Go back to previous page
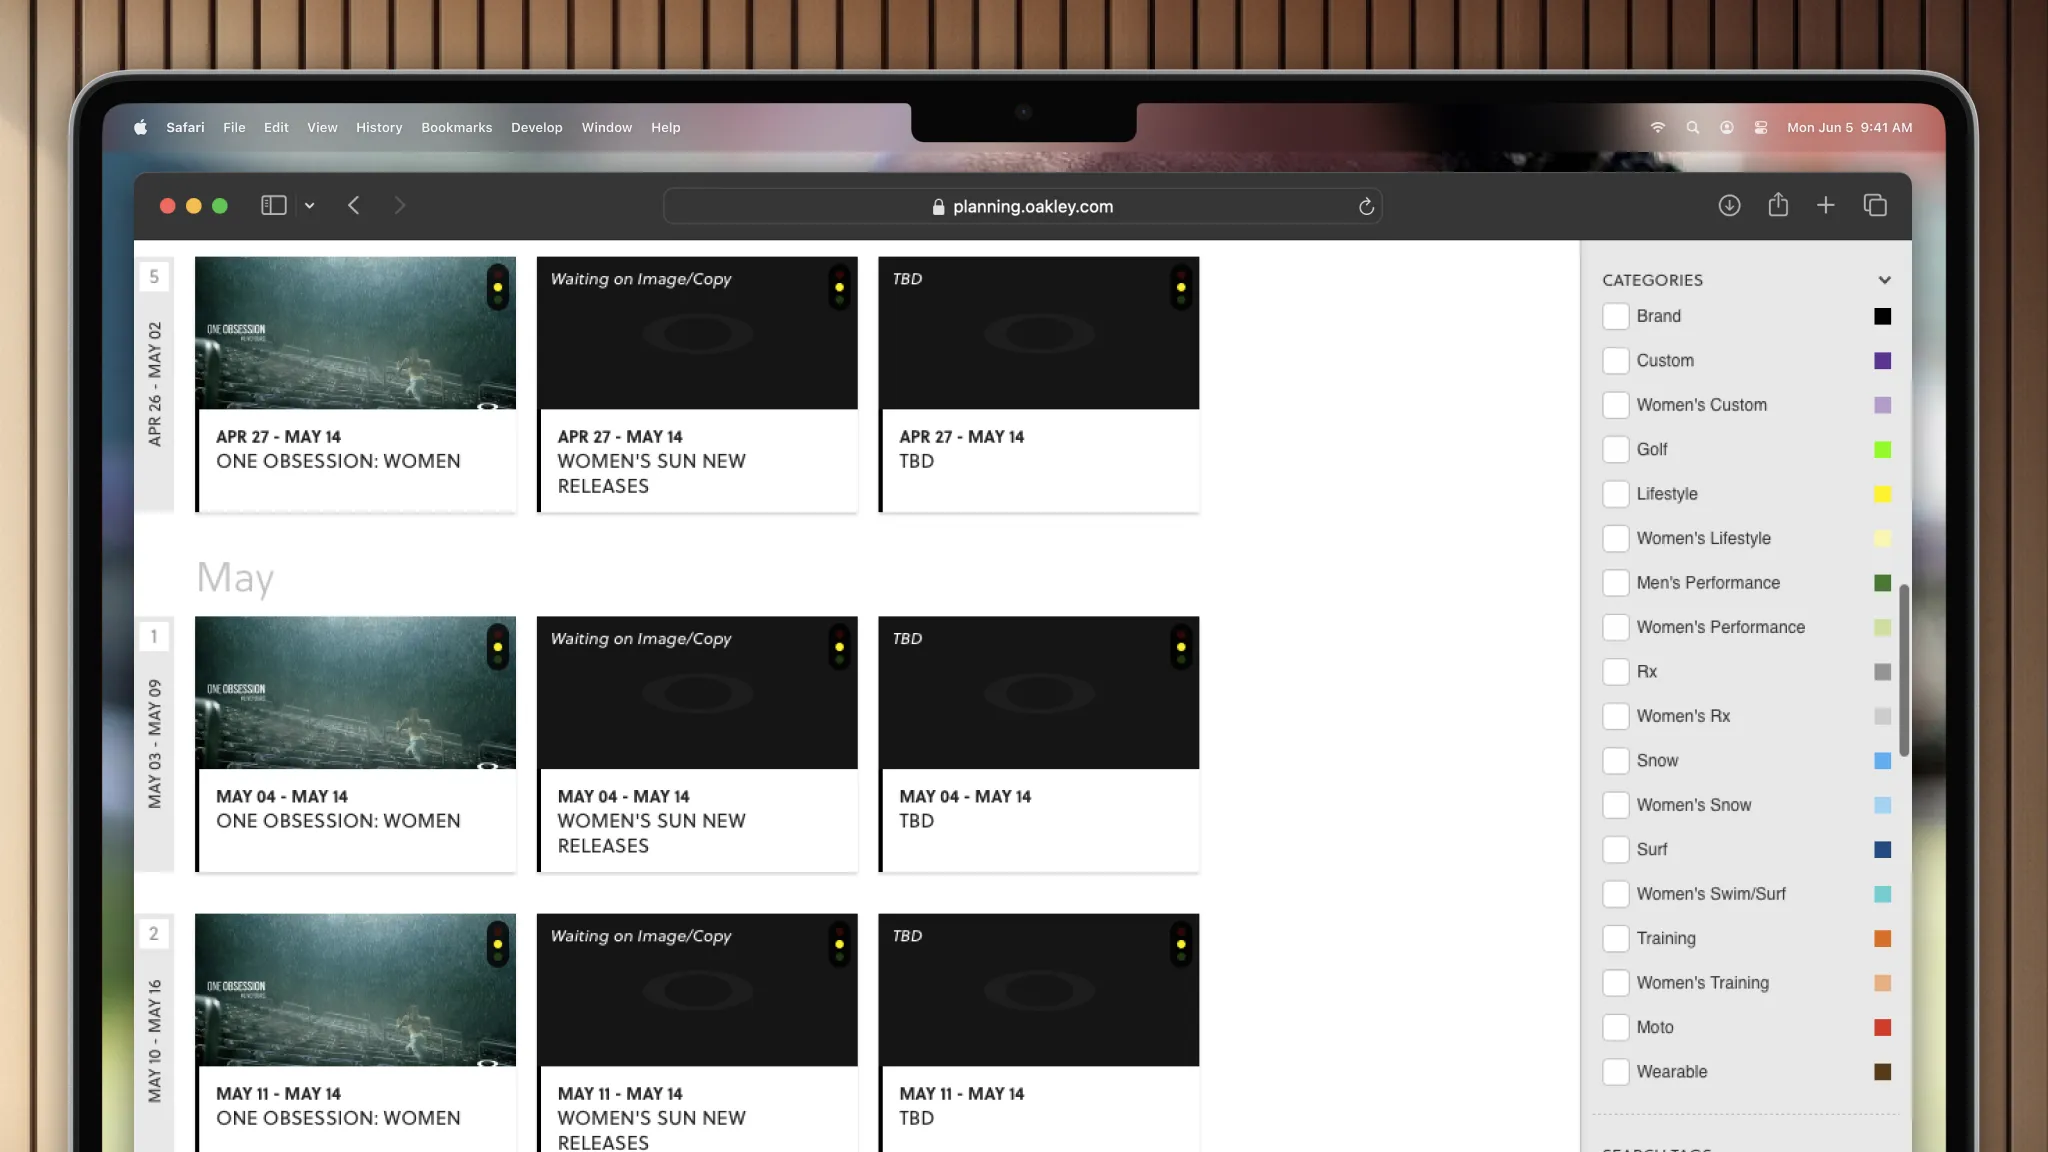 click(354, 205)
